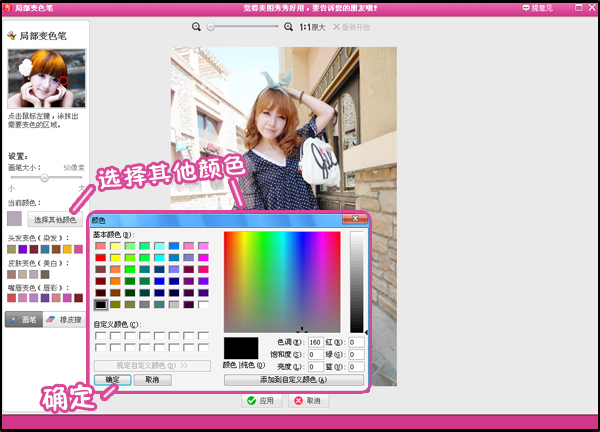Image resolution: width=600 pixels, height=432 pixels.
Task: Pick the first purple hair color swatch
Action: (22, 249)
